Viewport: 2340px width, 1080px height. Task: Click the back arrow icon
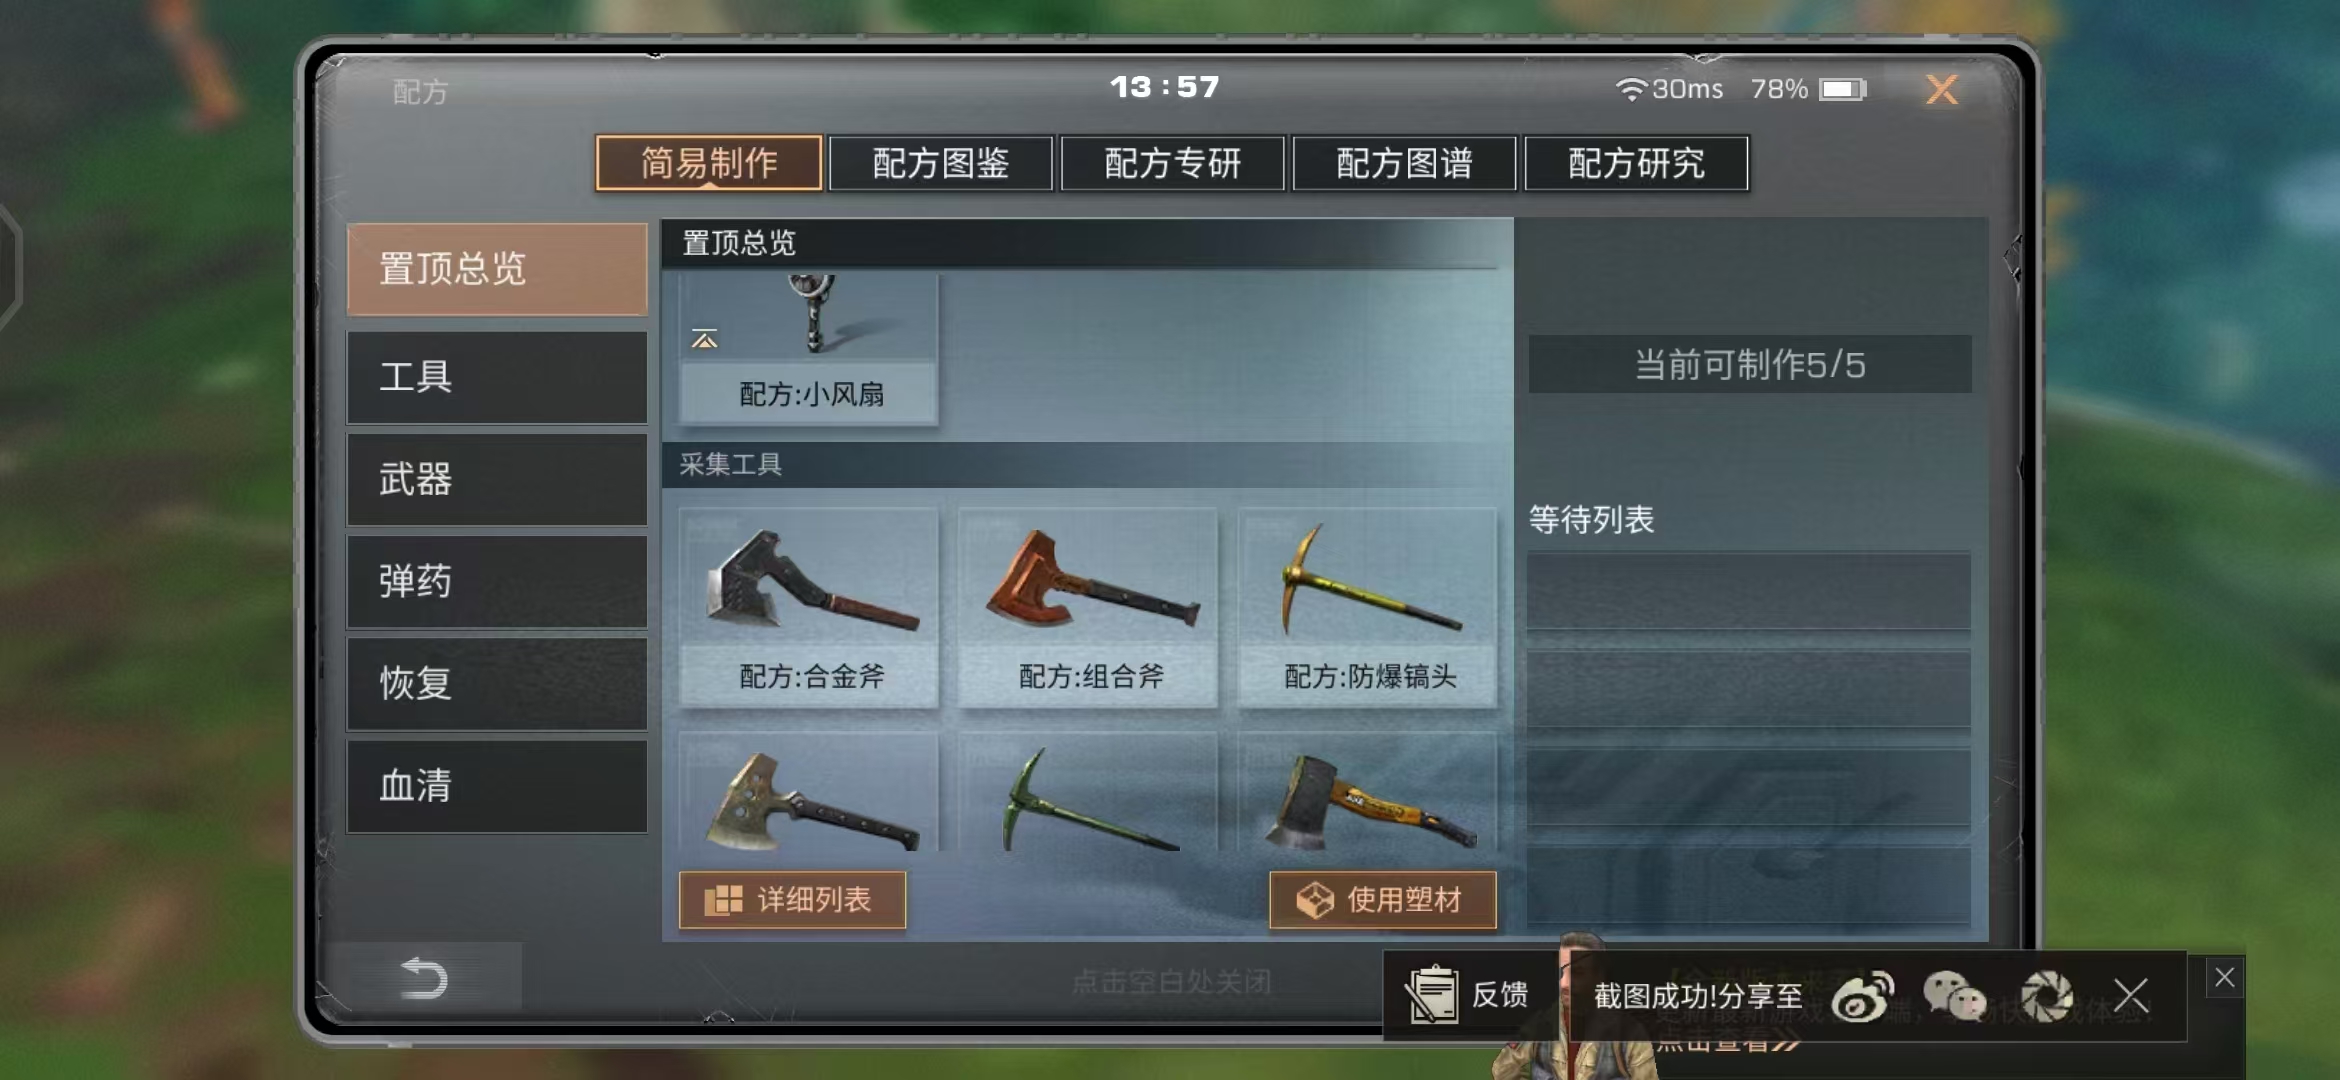tap(423, 978)
